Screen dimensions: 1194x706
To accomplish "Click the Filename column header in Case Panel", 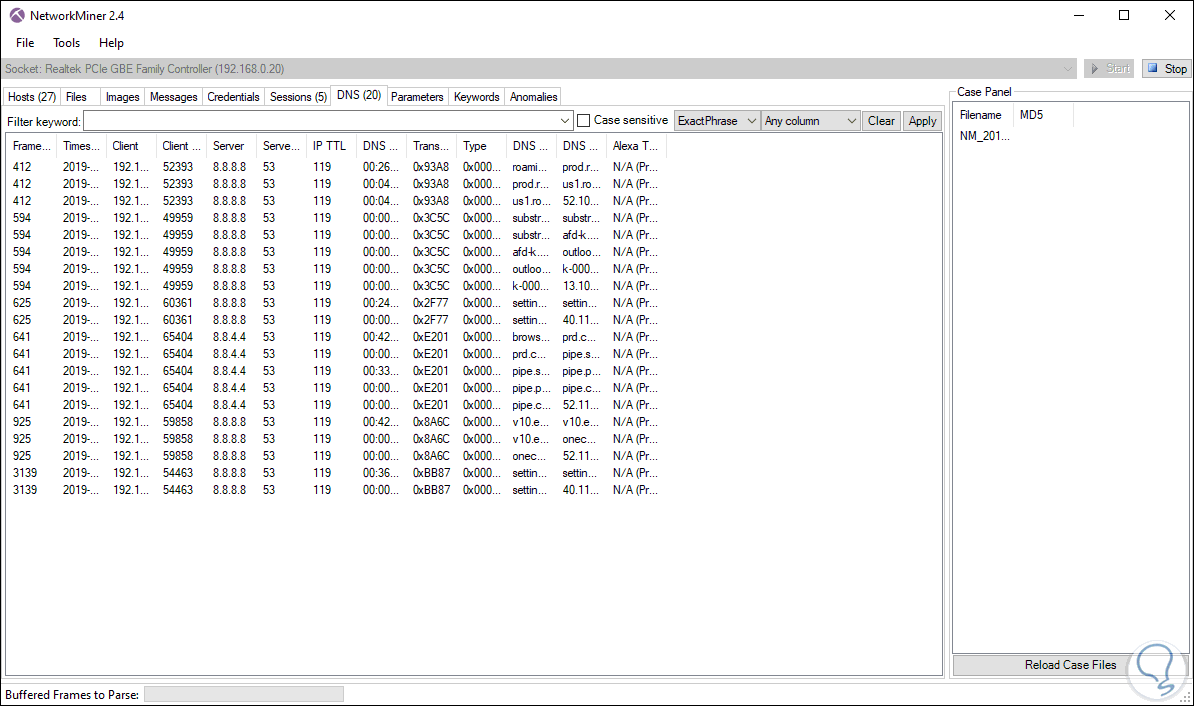I will pyautogui.click(x=980, y=115).
